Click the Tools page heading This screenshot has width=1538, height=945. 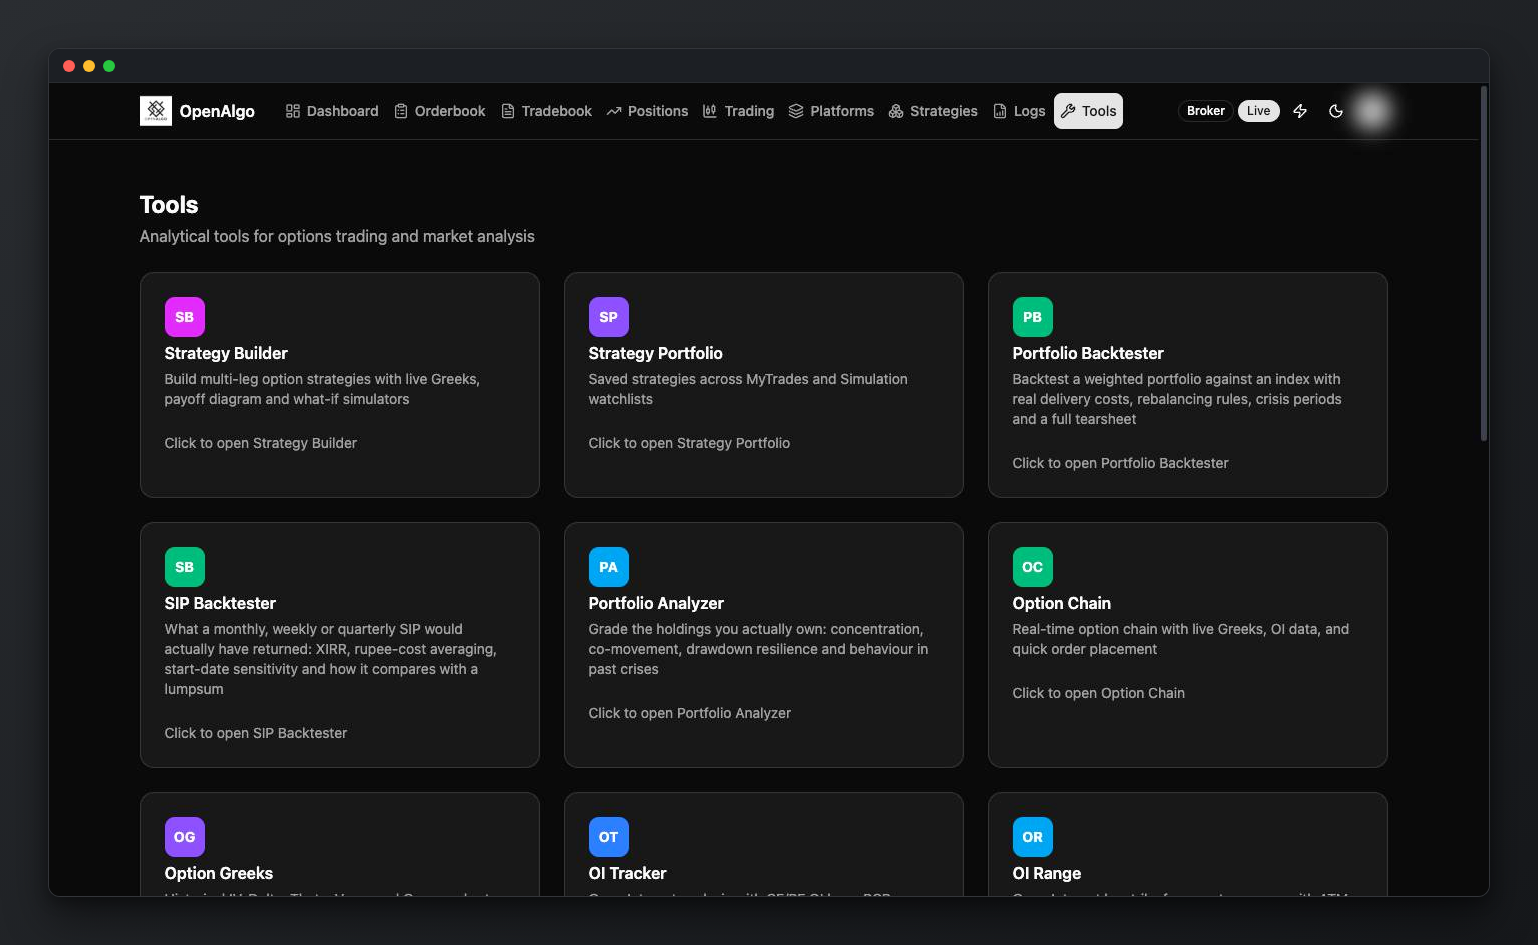[169, 205]
